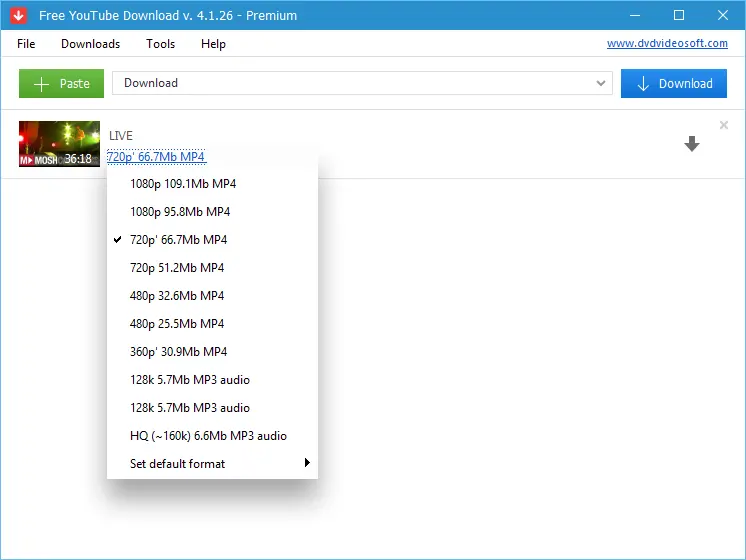
Task: Remove the video using the small X icon
Action: 724,125
